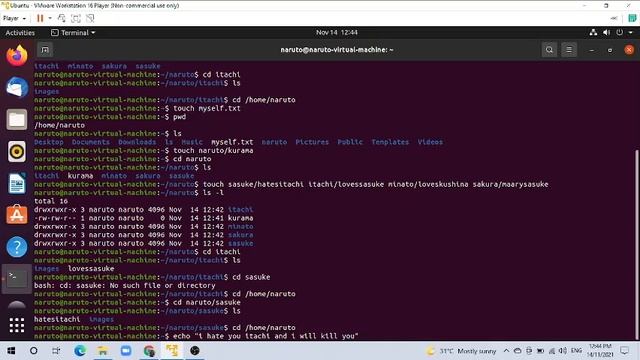
Task: Show Applications grid in dock
Action: click(17, 325)
